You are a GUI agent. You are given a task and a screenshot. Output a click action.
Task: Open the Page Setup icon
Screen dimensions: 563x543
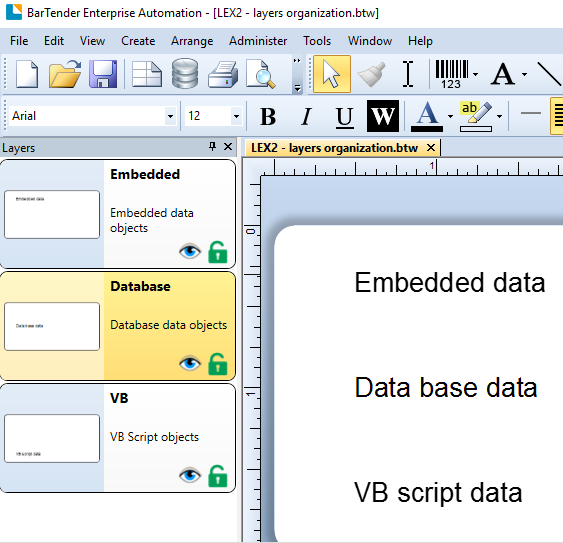tap(146, 74)
